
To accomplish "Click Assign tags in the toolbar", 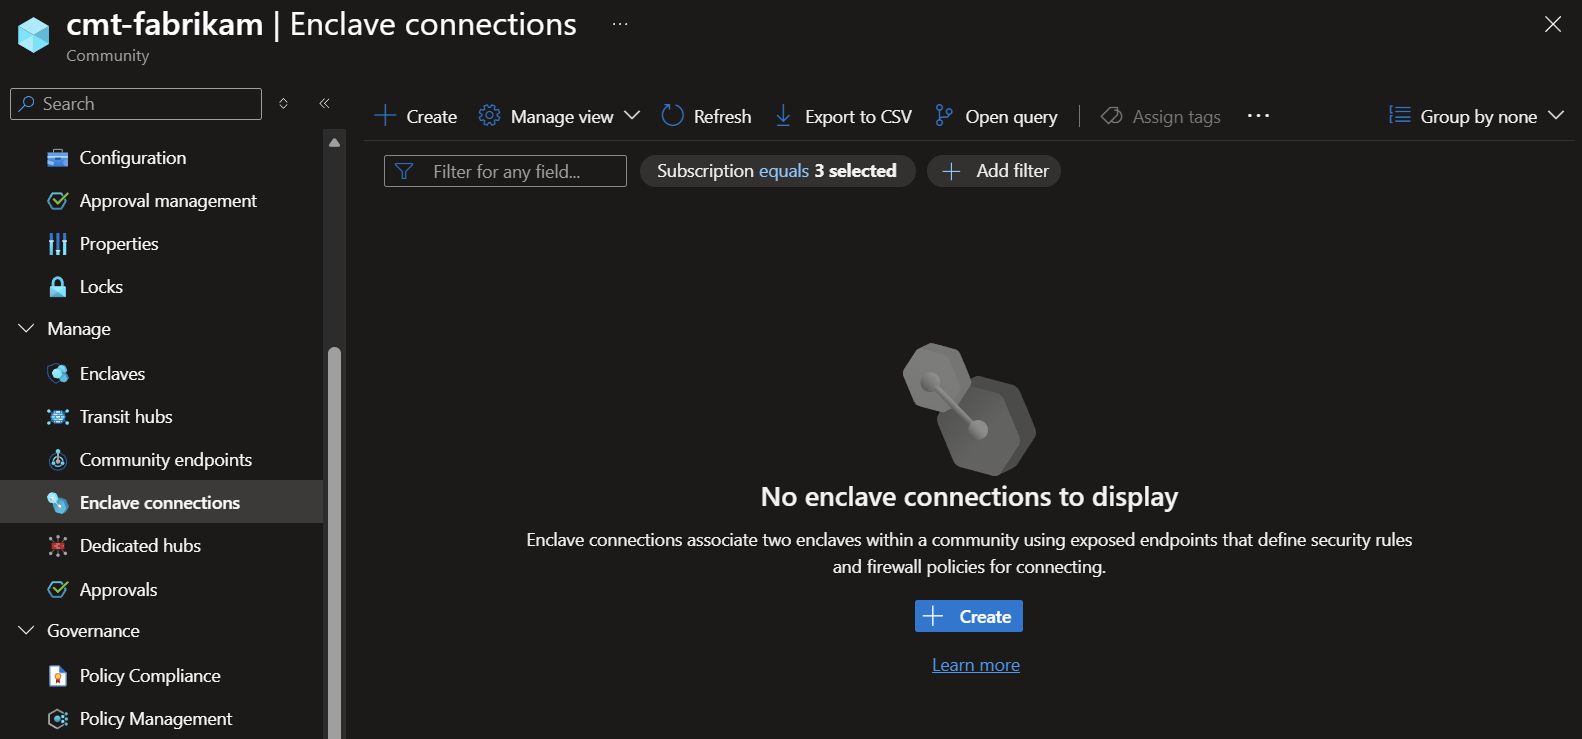I will pos(1161,116).
